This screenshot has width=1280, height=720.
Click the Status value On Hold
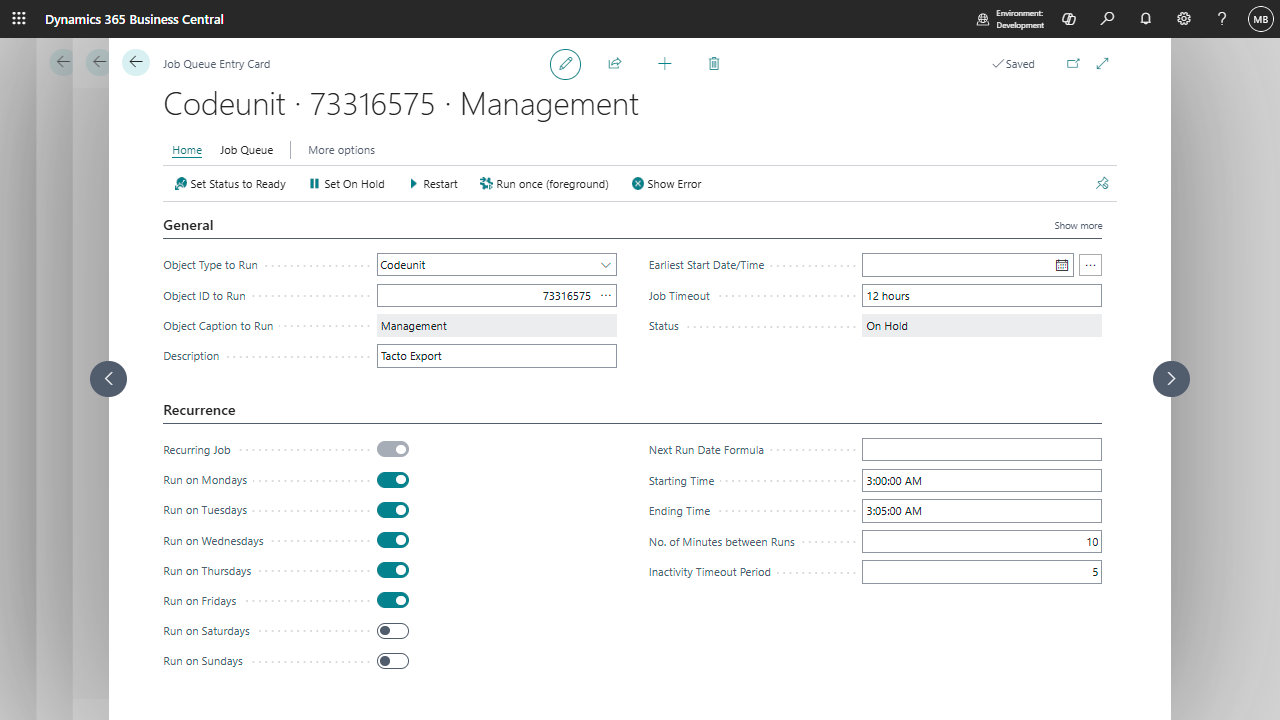(x=982, y=326)
